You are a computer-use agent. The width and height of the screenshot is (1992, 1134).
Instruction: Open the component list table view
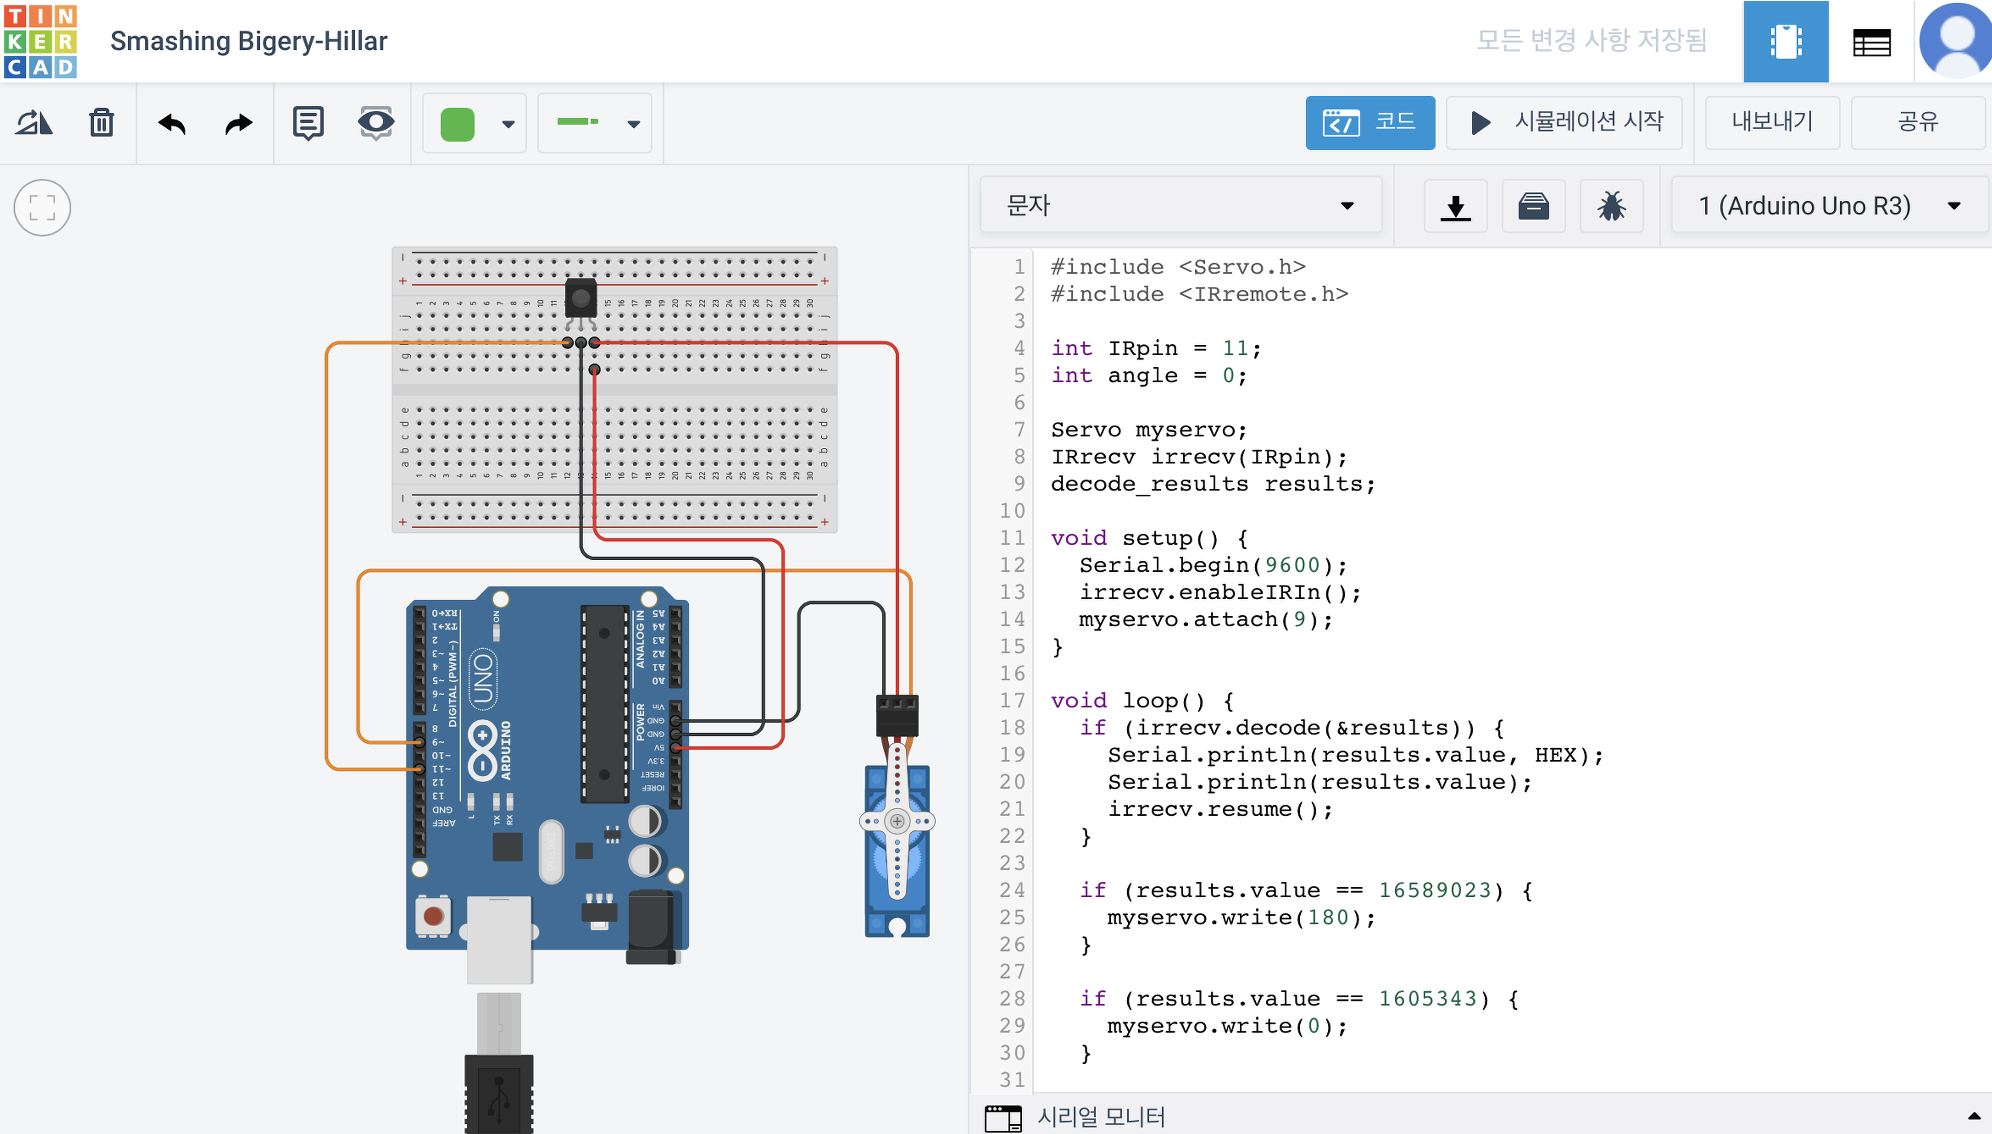[x=1871, y=41]
